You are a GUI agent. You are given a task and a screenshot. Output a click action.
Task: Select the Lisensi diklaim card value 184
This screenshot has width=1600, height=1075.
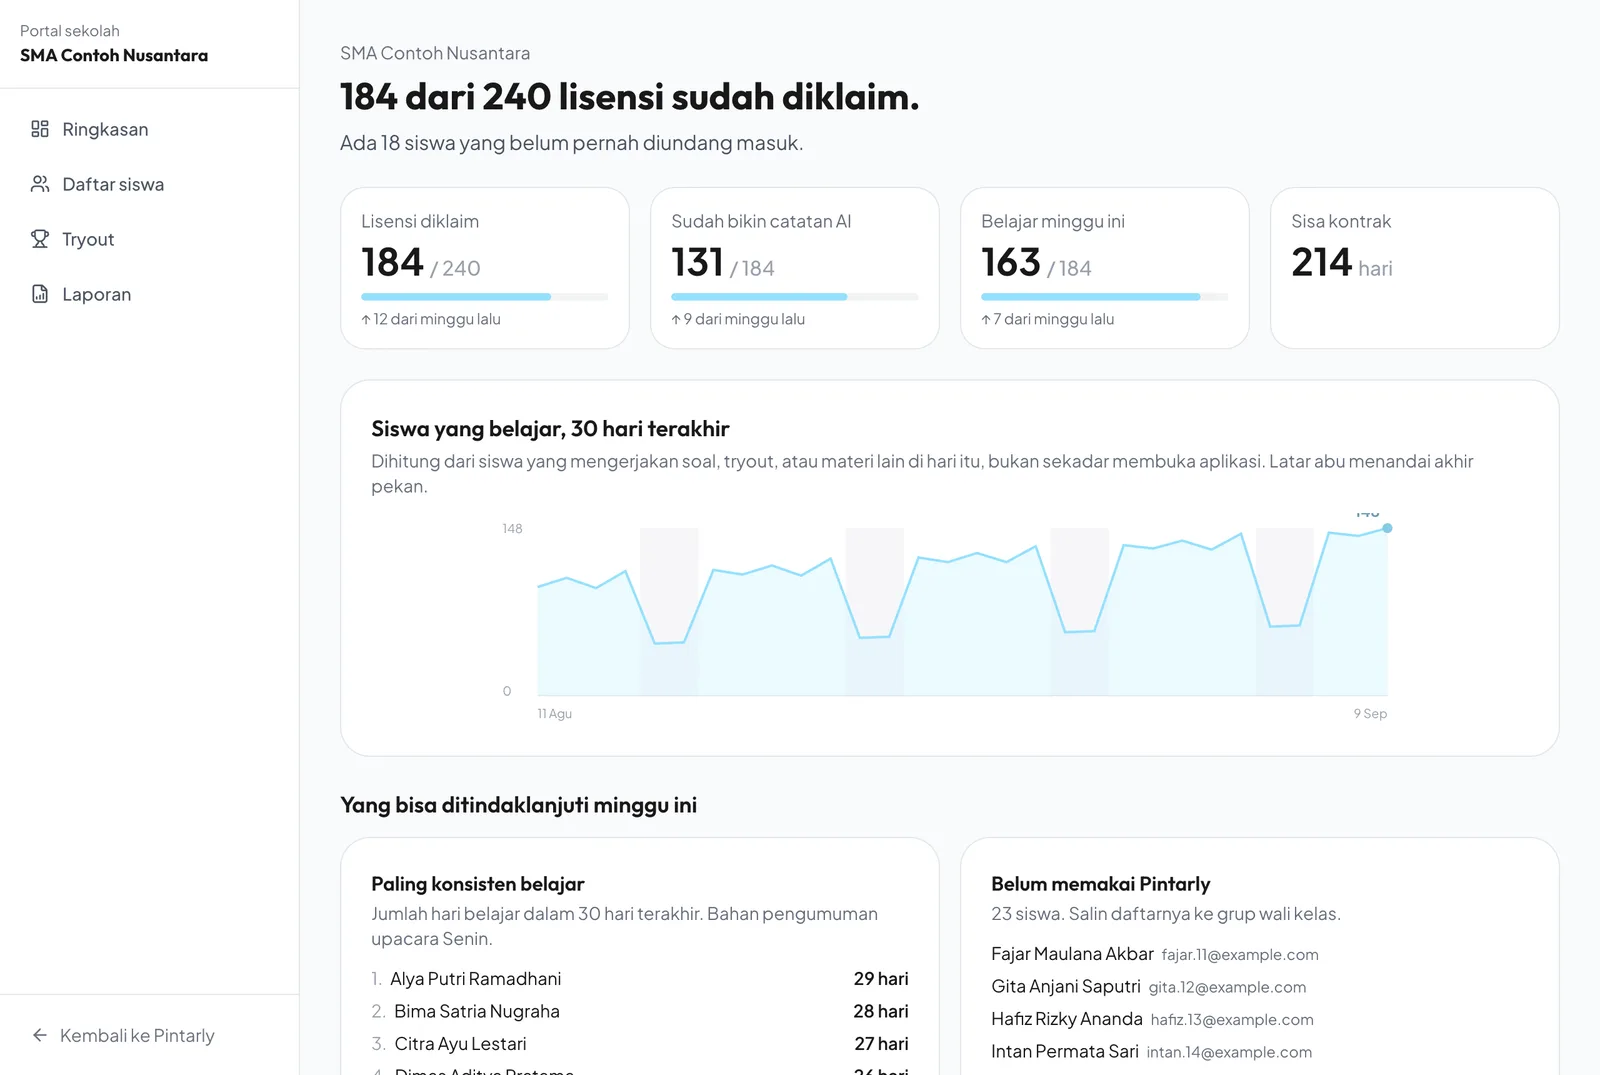392,262
